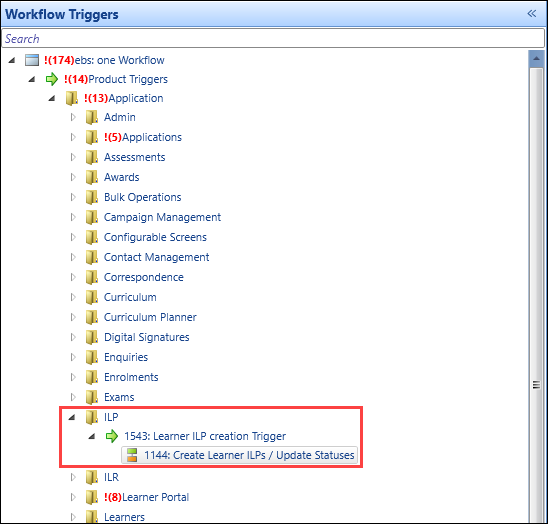Expand the Assessments folder

coord(73,157)
